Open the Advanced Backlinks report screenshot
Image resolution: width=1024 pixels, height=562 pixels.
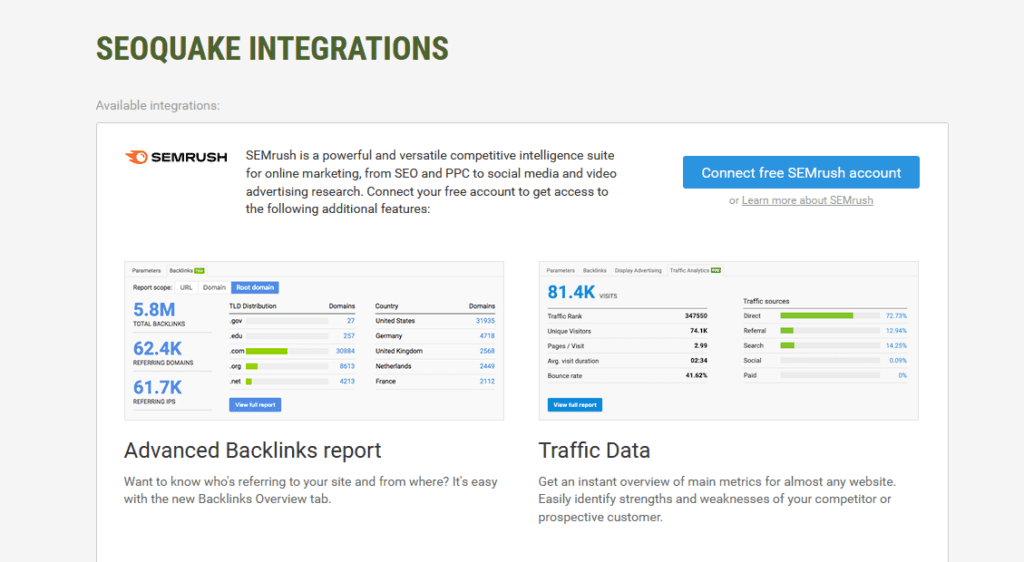coord(314,341)
